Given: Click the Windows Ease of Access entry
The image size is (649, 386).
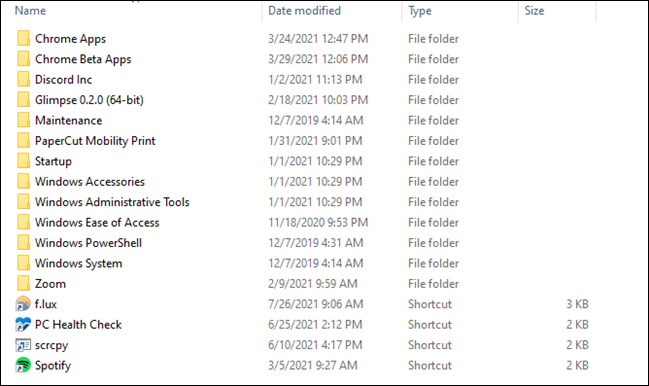Looking at the screenshot, I should click(97, 222).
